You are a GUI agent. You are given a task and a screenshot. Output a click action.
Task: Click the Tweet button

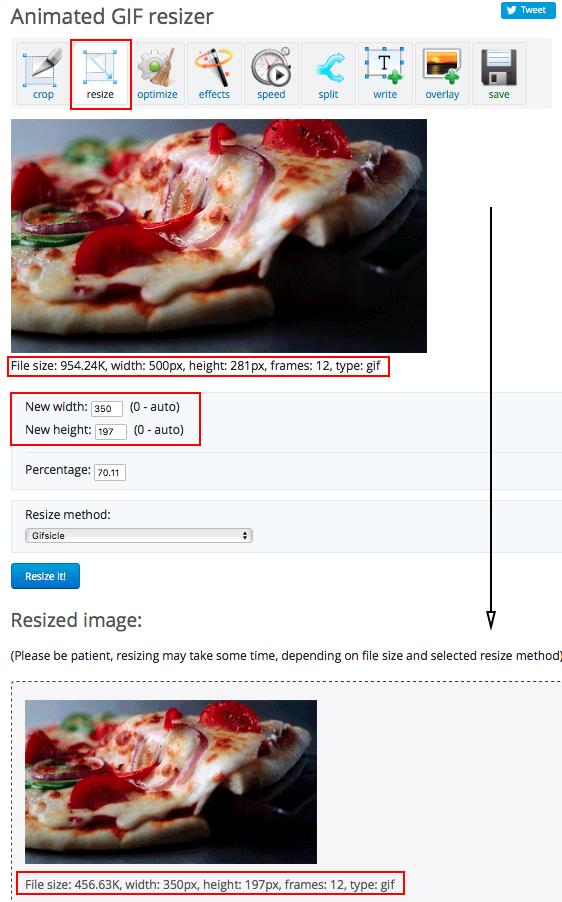click(527, 10)
